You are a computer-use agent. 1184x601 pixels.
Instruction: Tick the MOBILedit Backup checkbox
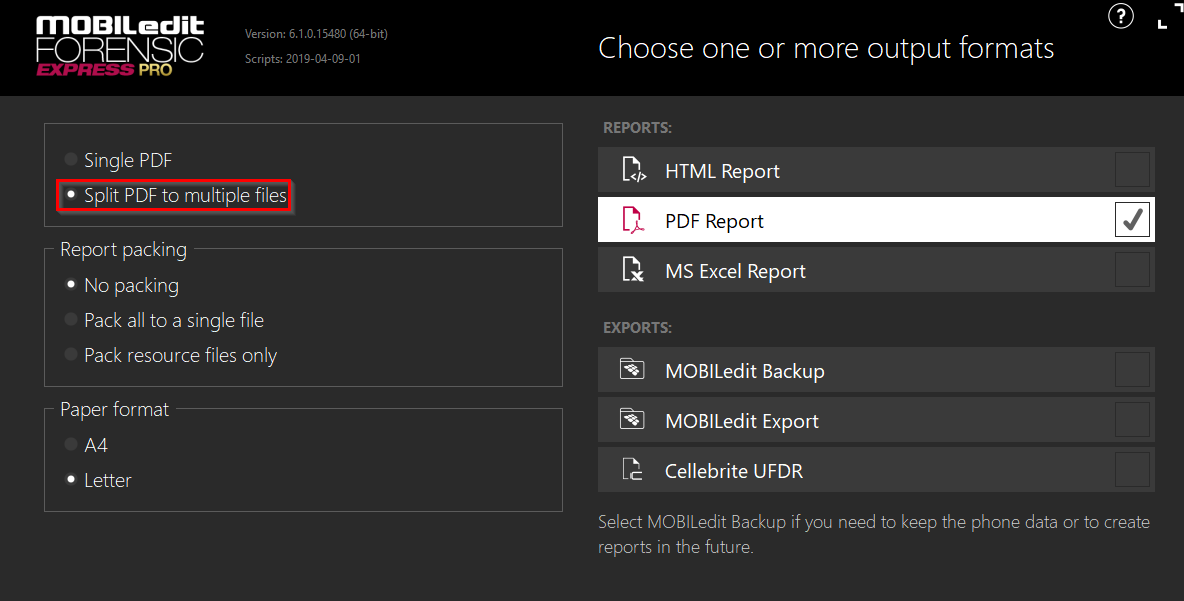coord(1132,370)
